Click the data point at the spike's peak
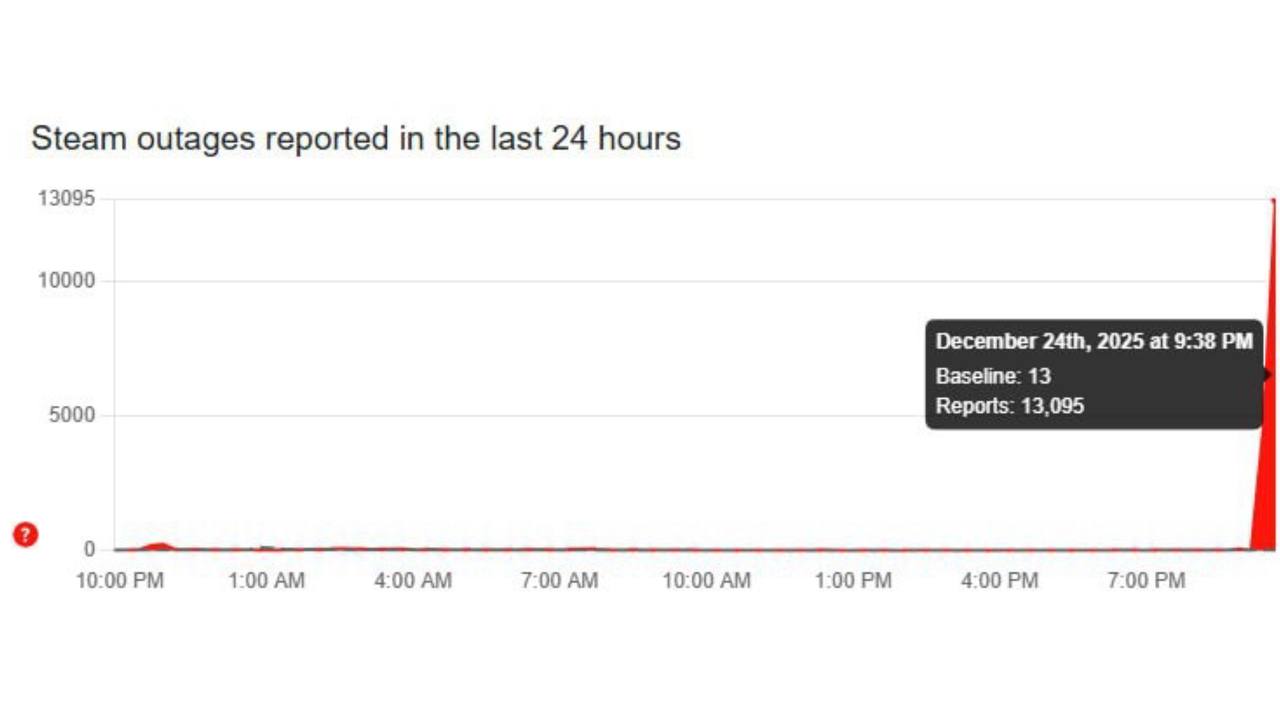This screenshot has height=720, width=1280. (x=1274, y=200)
